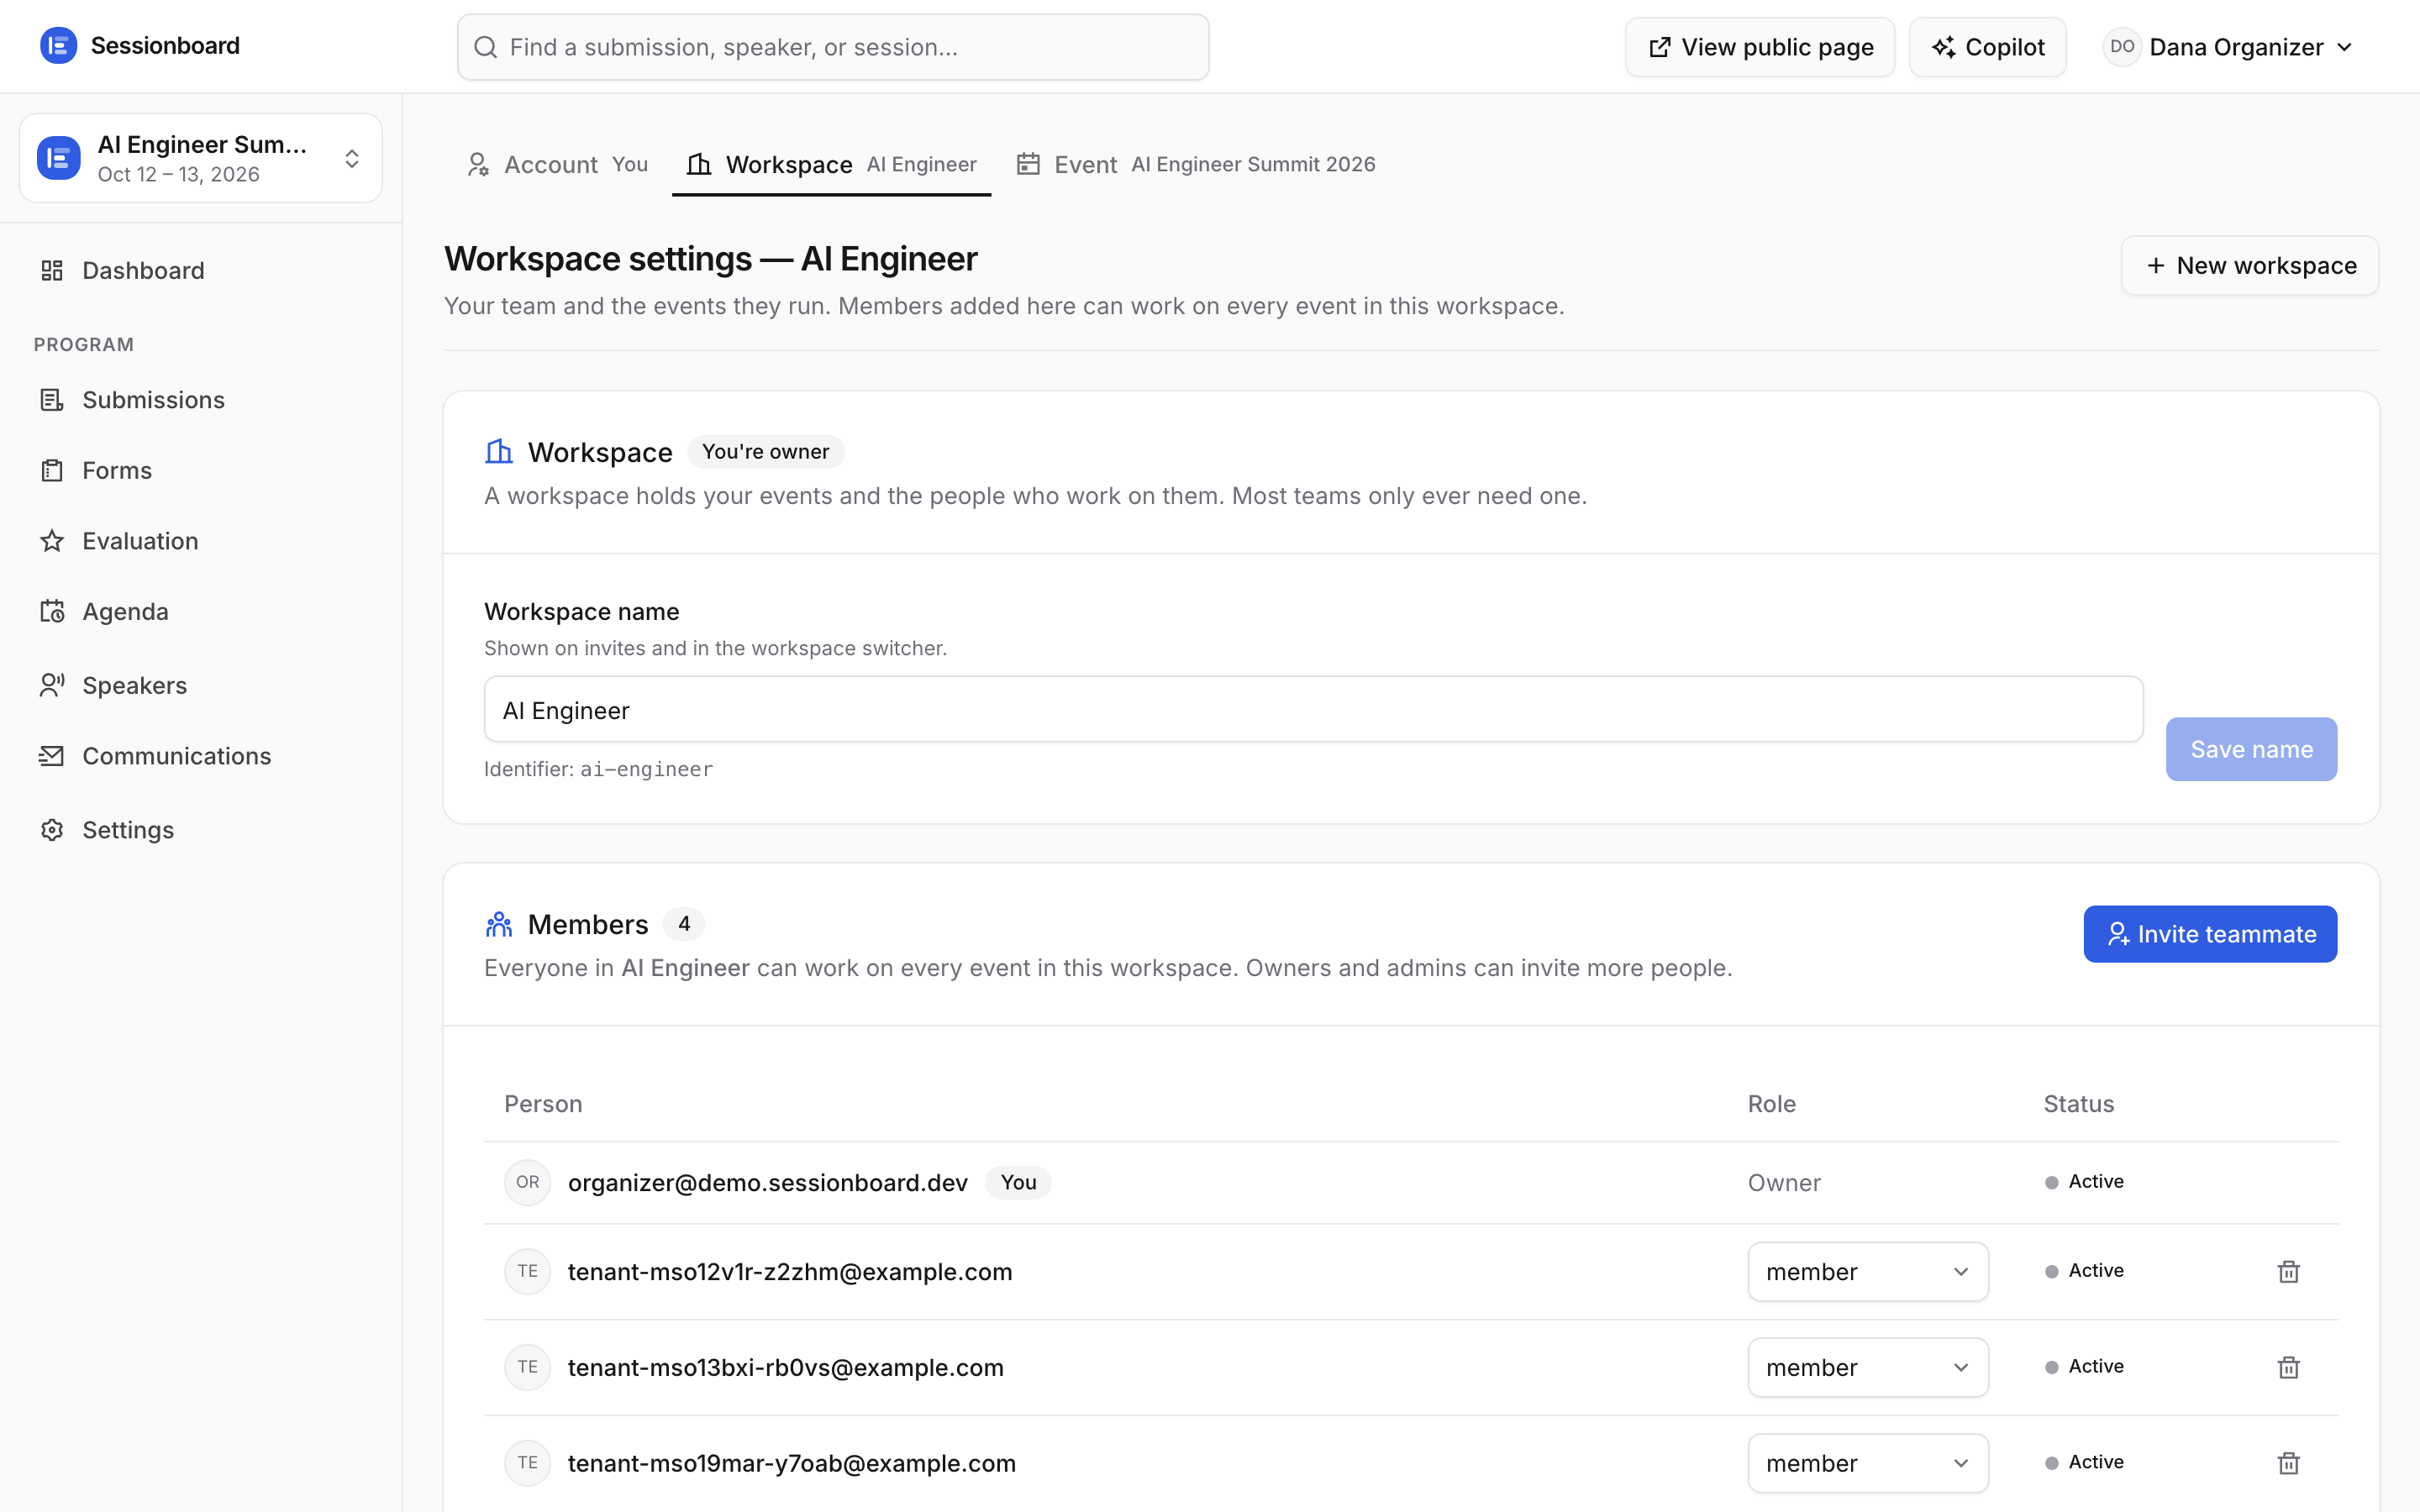
Task: Click the Person column header
Action: point(543,1104)
